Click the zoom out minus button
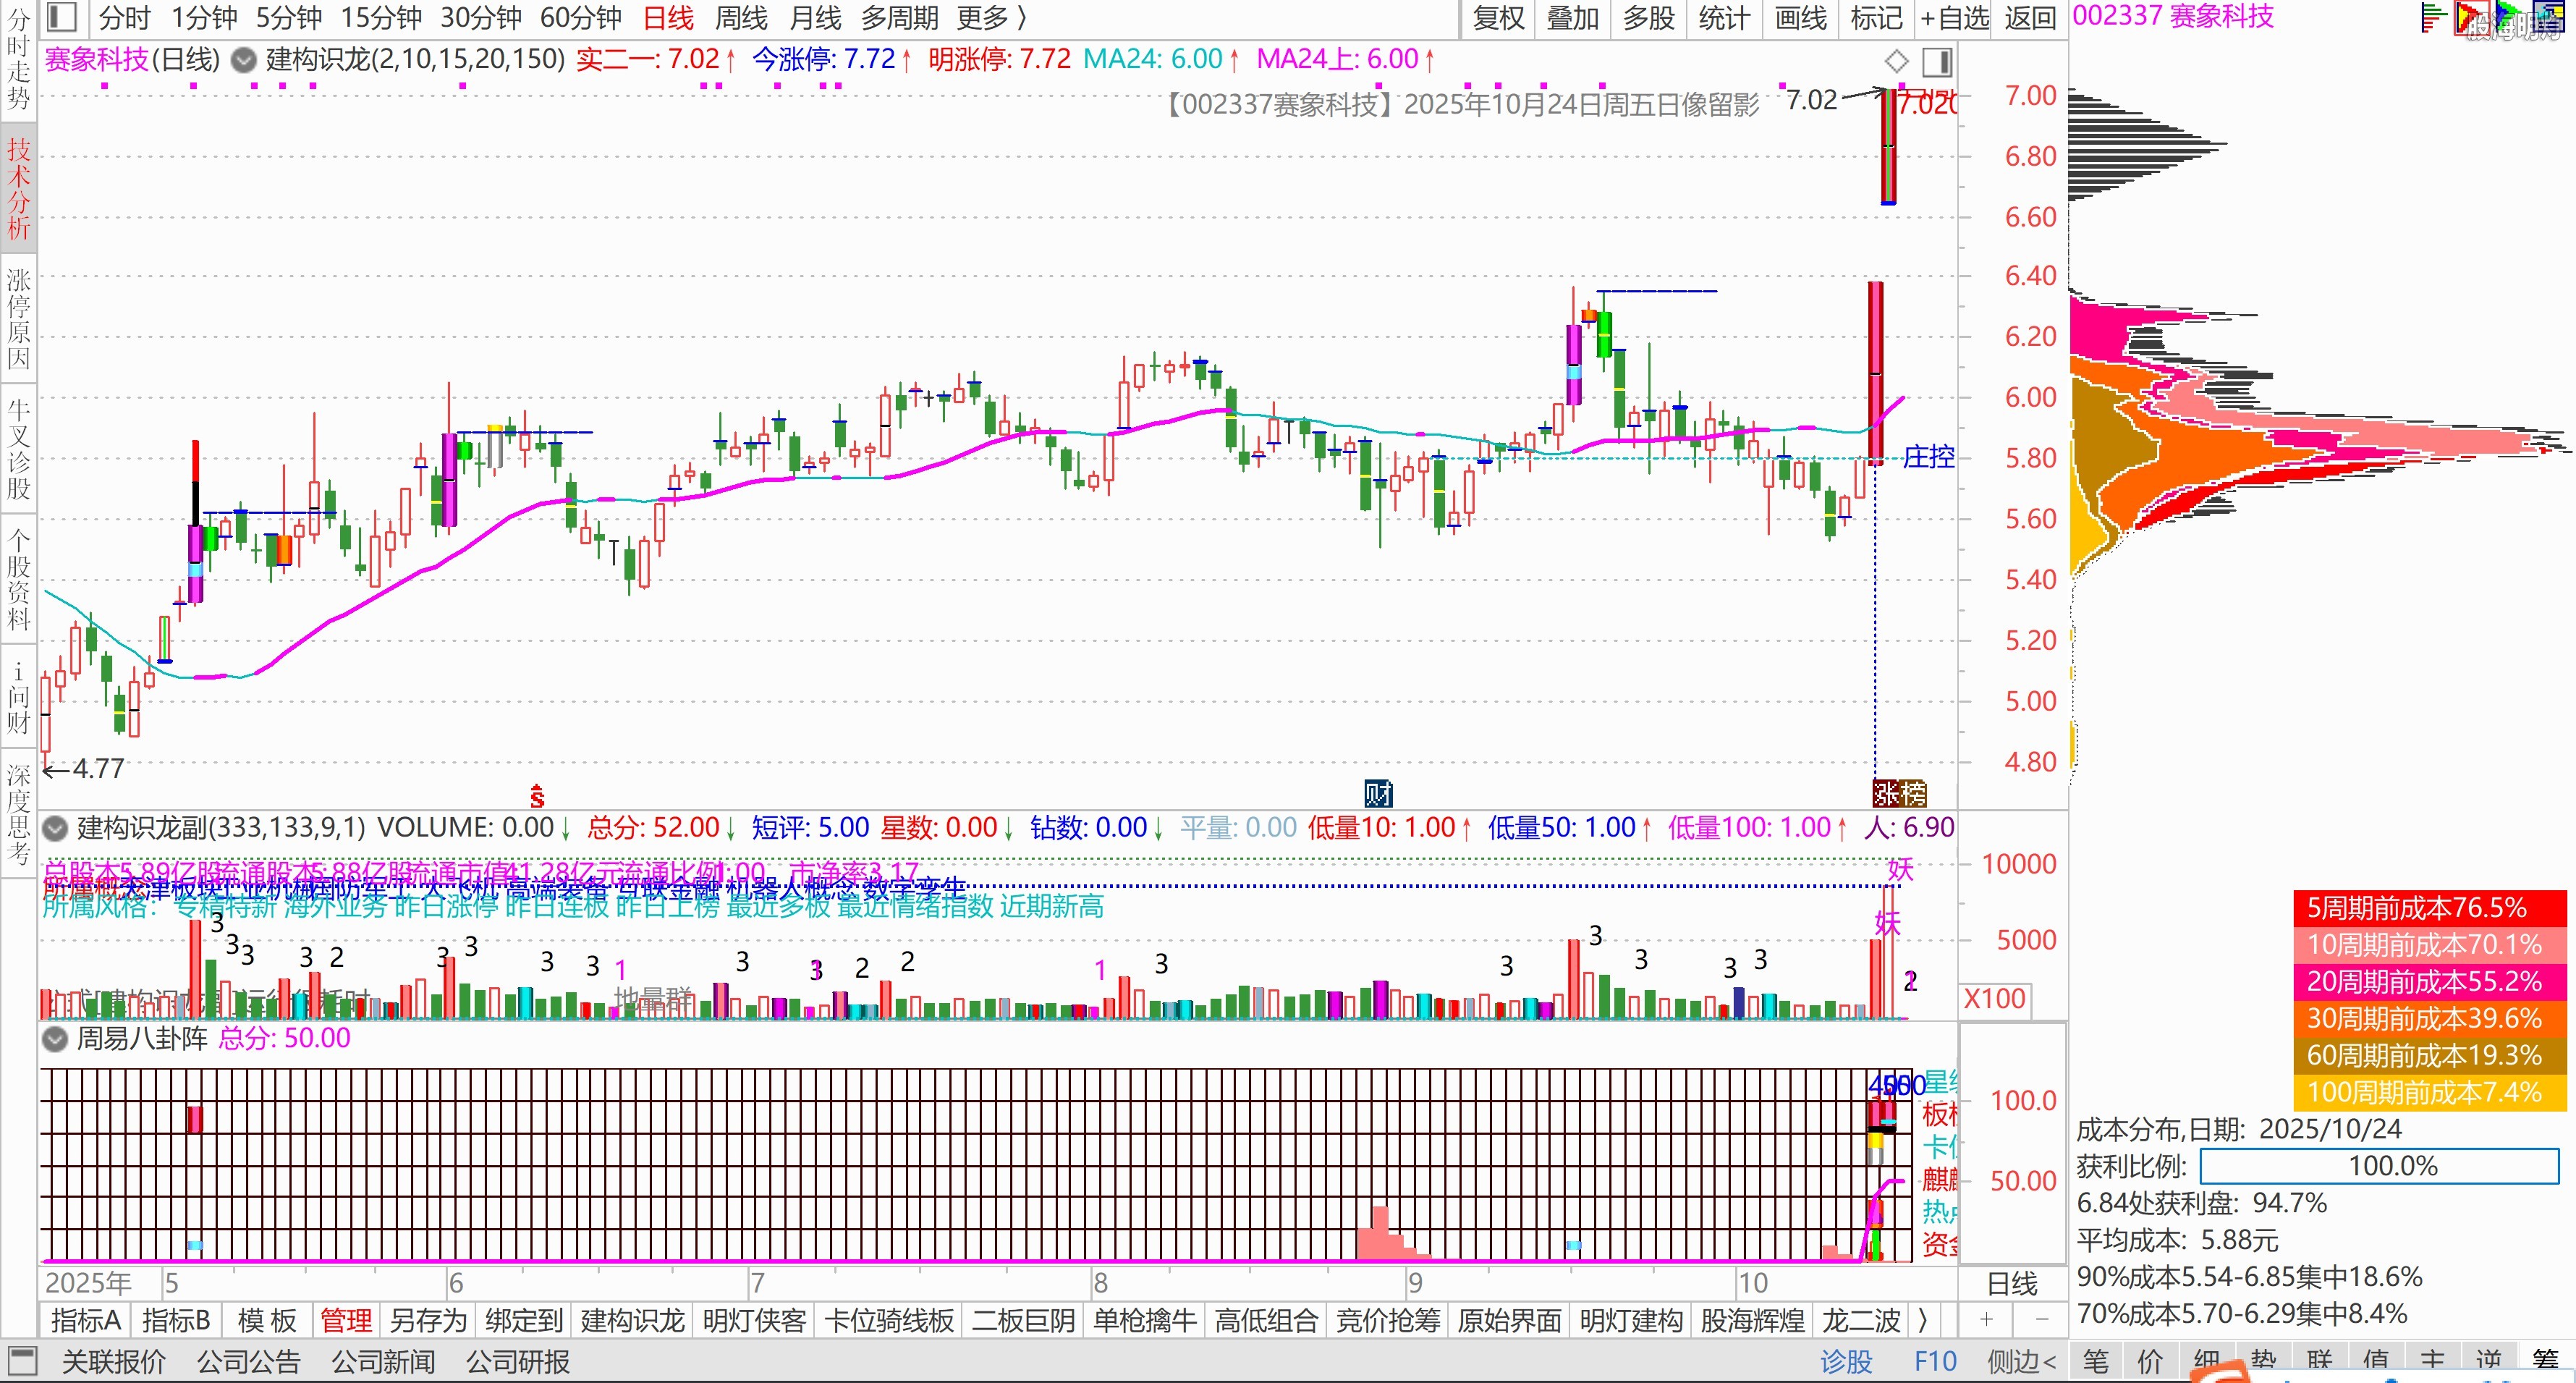 [x=2042, y=1320]
